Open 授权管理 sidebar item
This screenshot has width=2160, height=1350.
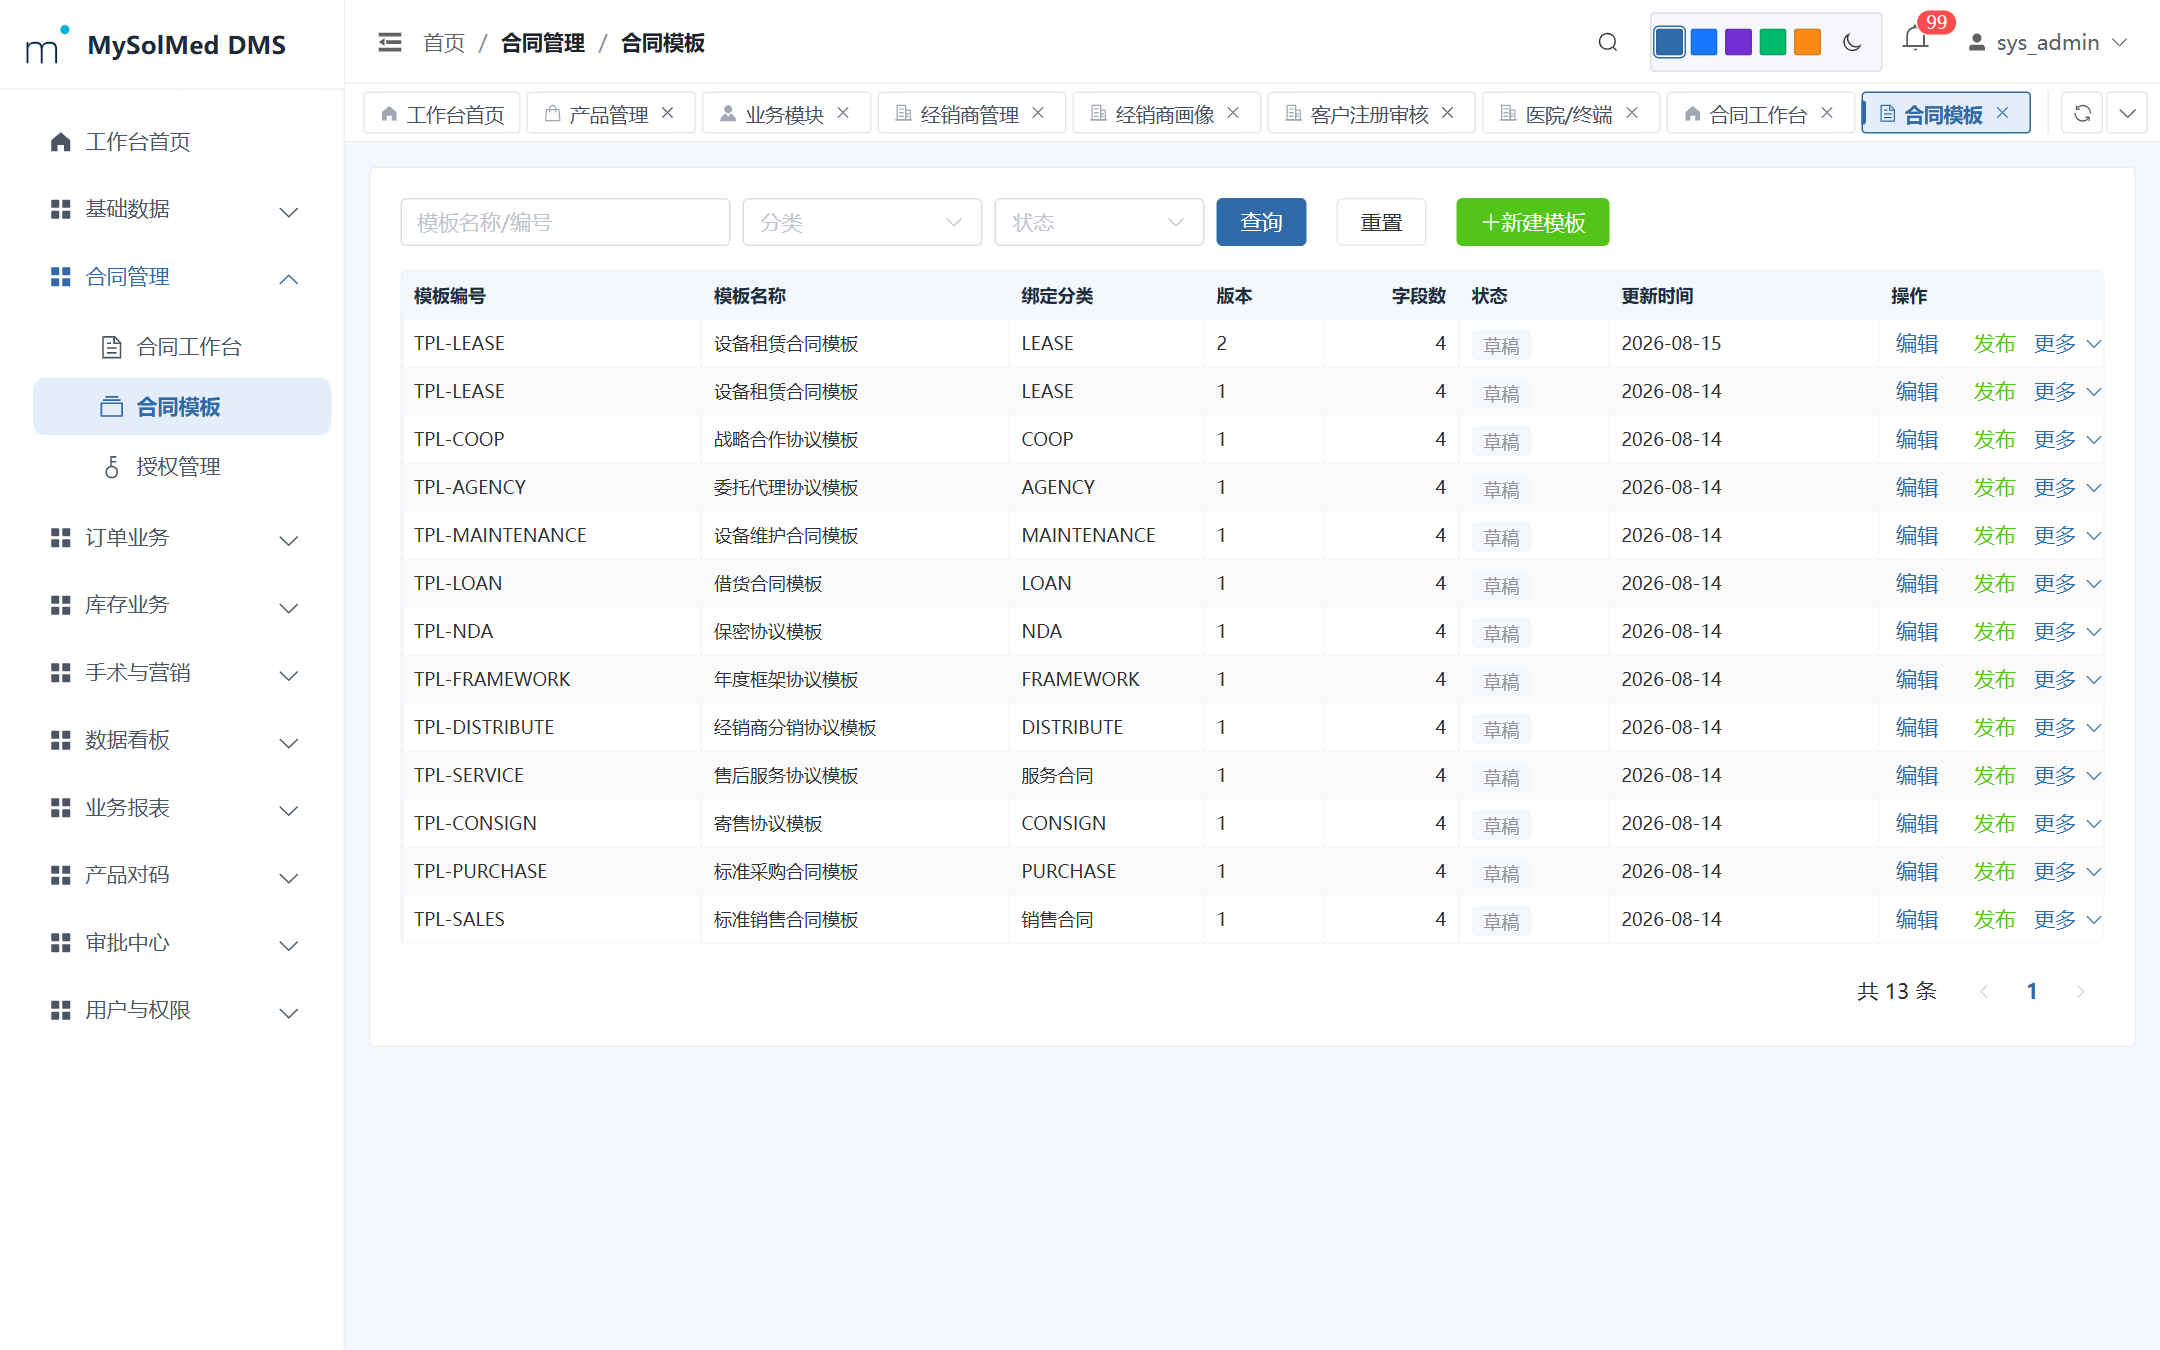click(182, 467)
